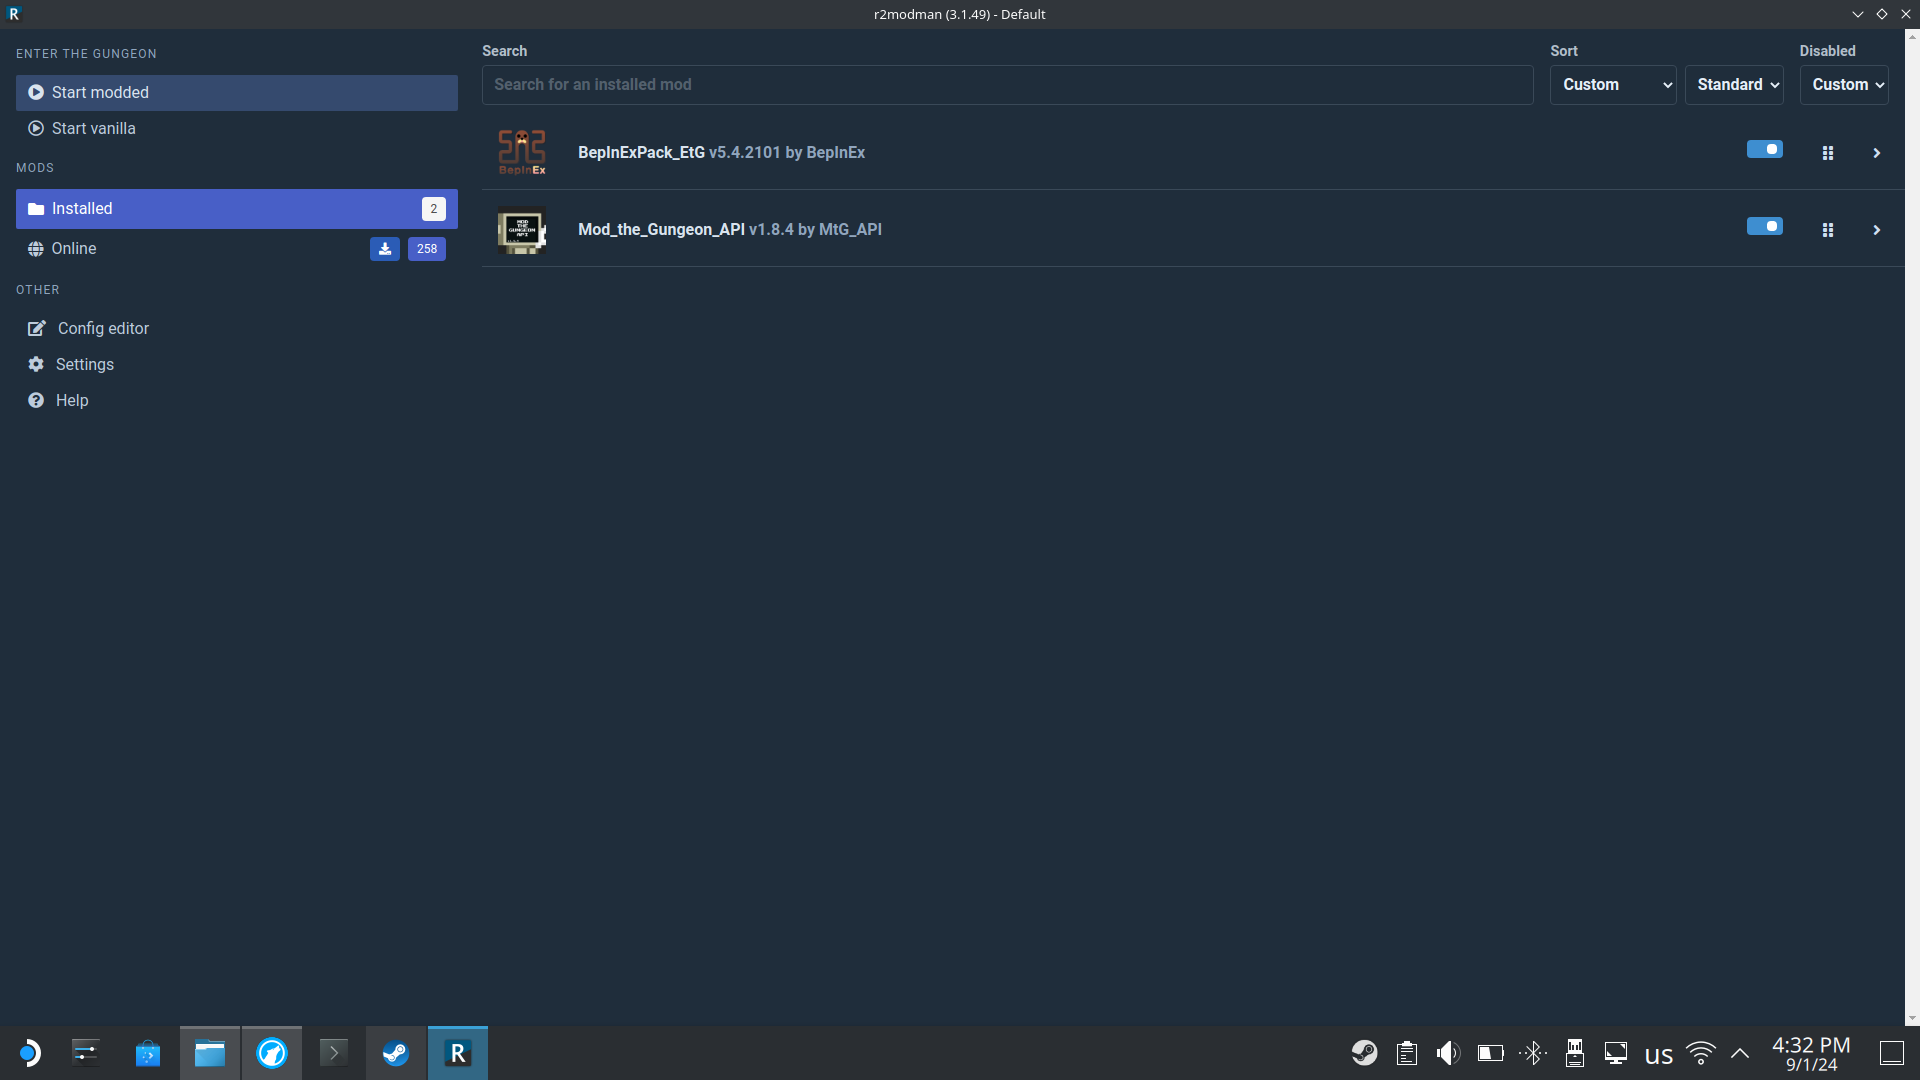Open Settings in the sidebar

pyautogui.click(x=237, y=364)
